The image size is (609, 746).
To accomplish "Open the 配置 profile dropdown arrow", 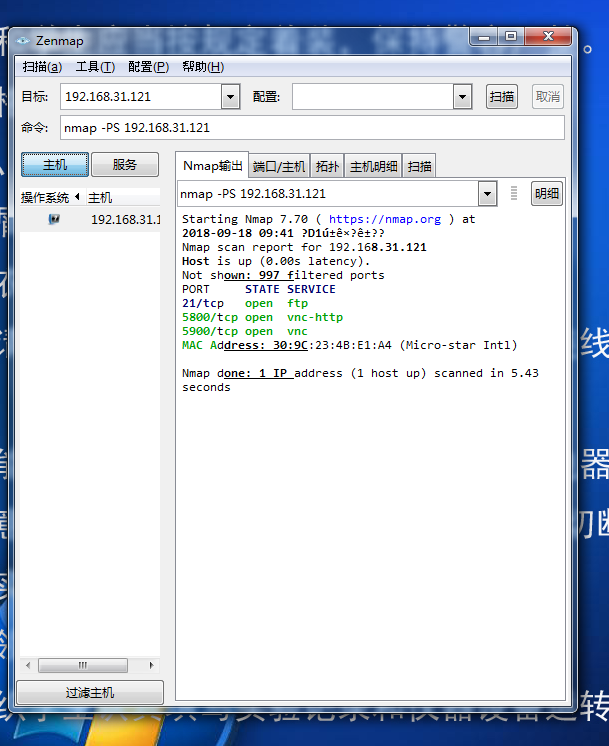I will pyautogui.click(x=462, y=97).
